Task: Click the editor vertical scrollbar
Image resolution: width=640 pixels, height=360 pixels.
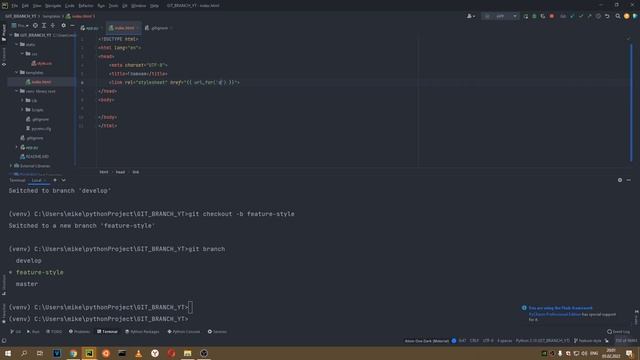Action: pyautogui.click(x=631, y=102)
